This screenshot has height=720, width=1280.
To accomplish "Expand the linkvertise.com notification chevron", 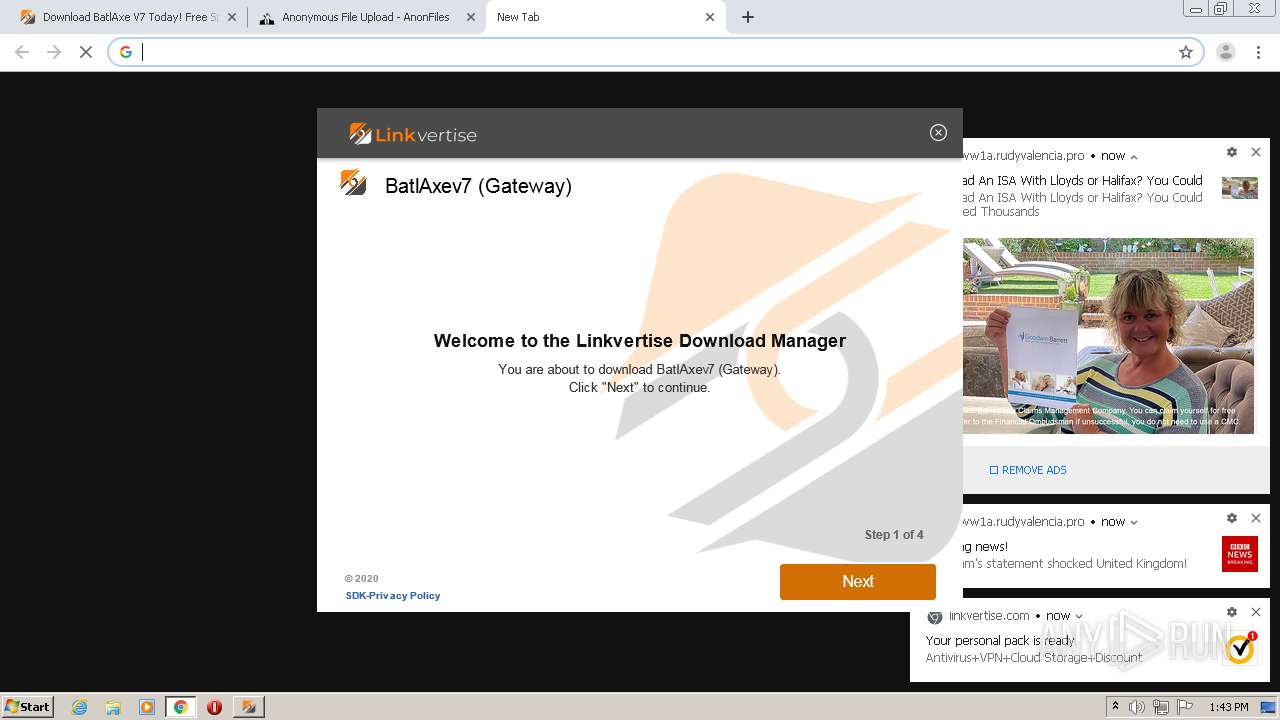I will tap(1079, 616).
